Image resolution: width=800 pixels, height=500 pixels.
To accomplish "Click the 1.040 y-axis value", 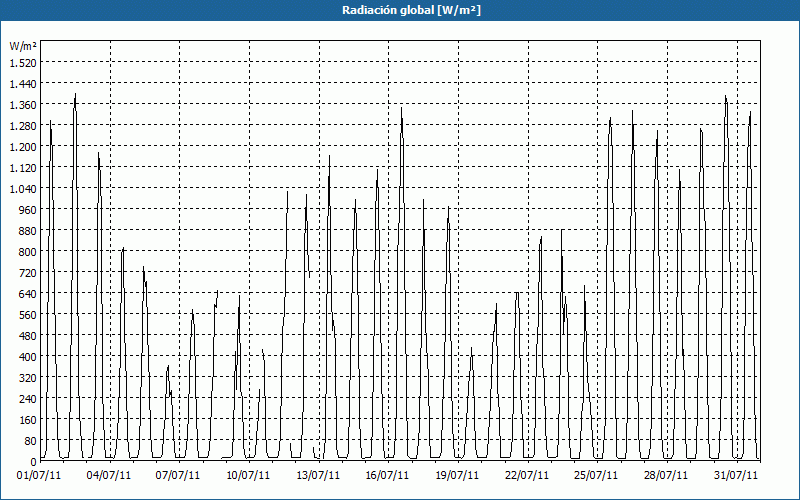I will tap(23, 189).
